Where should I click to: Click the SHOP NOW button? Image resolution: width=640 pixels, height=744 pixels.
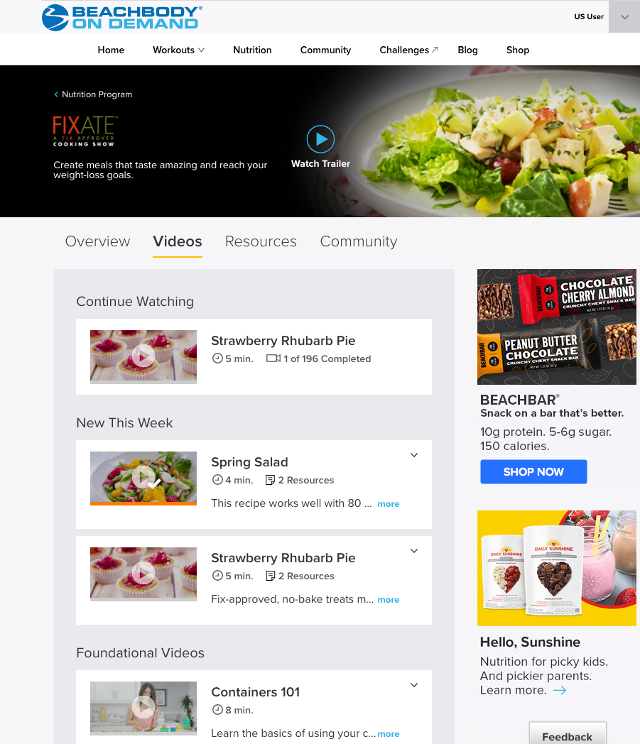tap(533, 472)
